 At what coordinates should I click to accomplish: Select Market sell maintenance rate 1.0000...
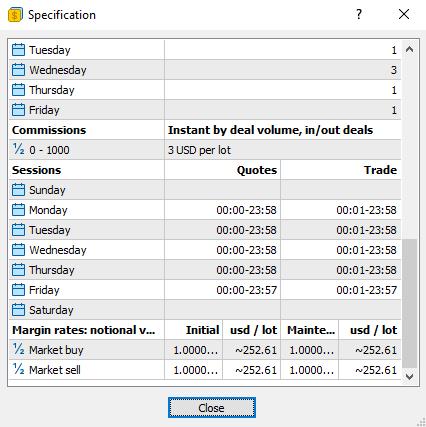tap(311, 370)
